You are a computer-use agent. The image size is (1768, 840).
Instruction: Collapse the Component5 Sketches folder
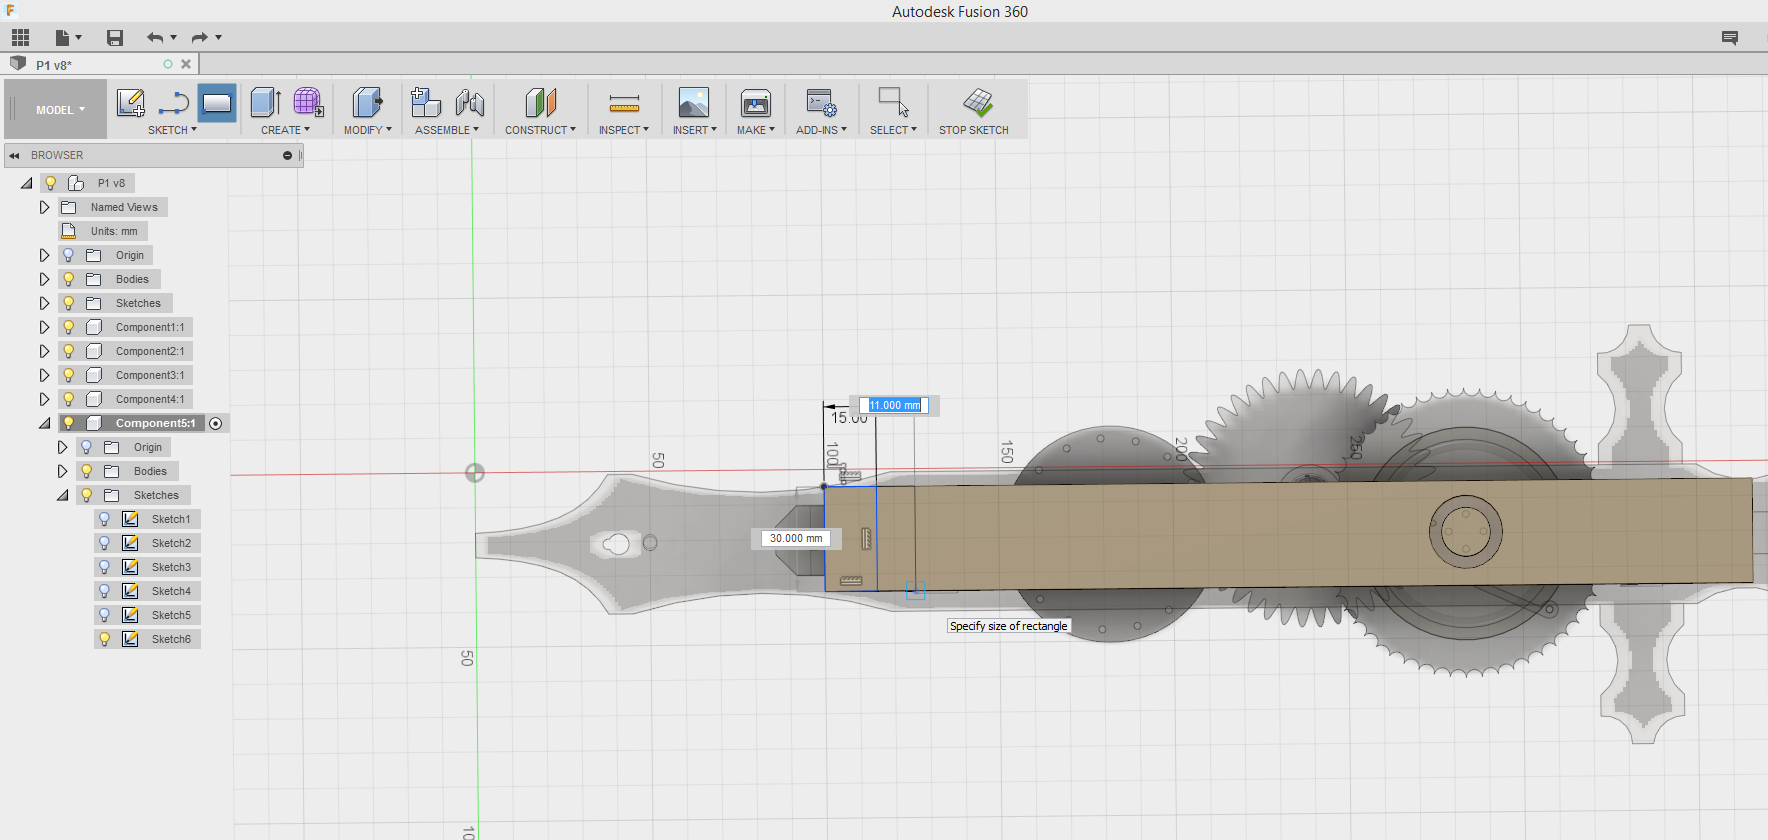coord(62,495)
